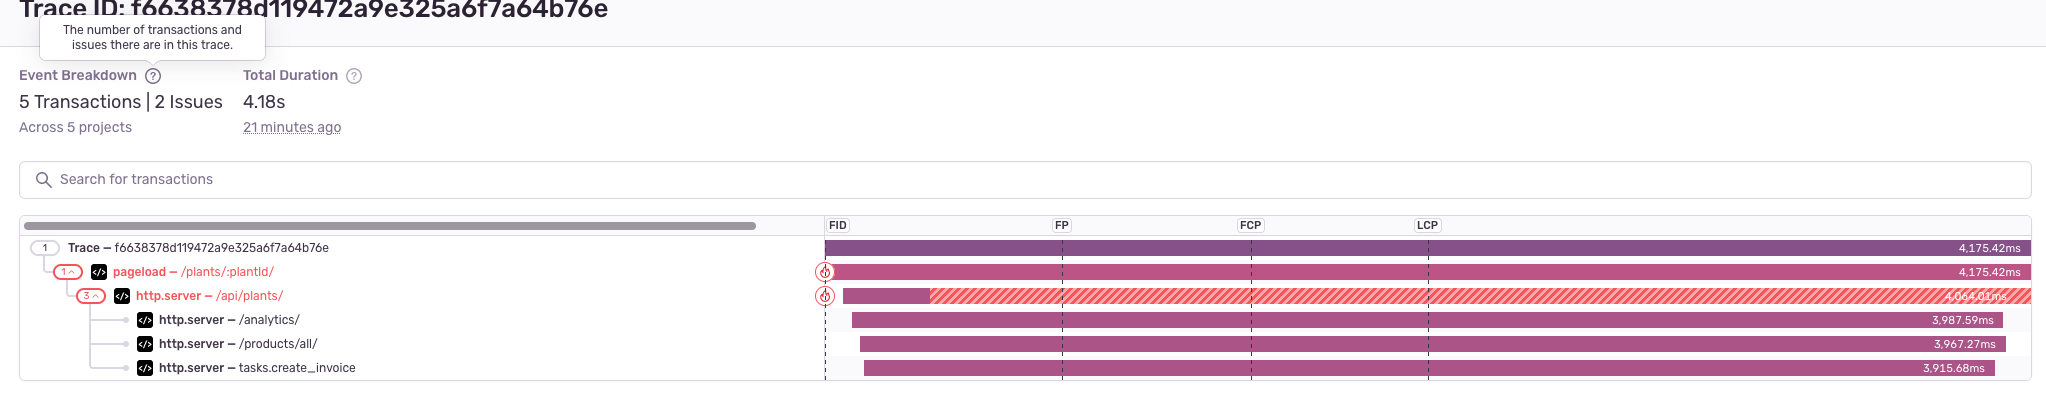The image size is (2046, 395).
Task: Click the LCP marker label
Action: (x=1427, y=225)
